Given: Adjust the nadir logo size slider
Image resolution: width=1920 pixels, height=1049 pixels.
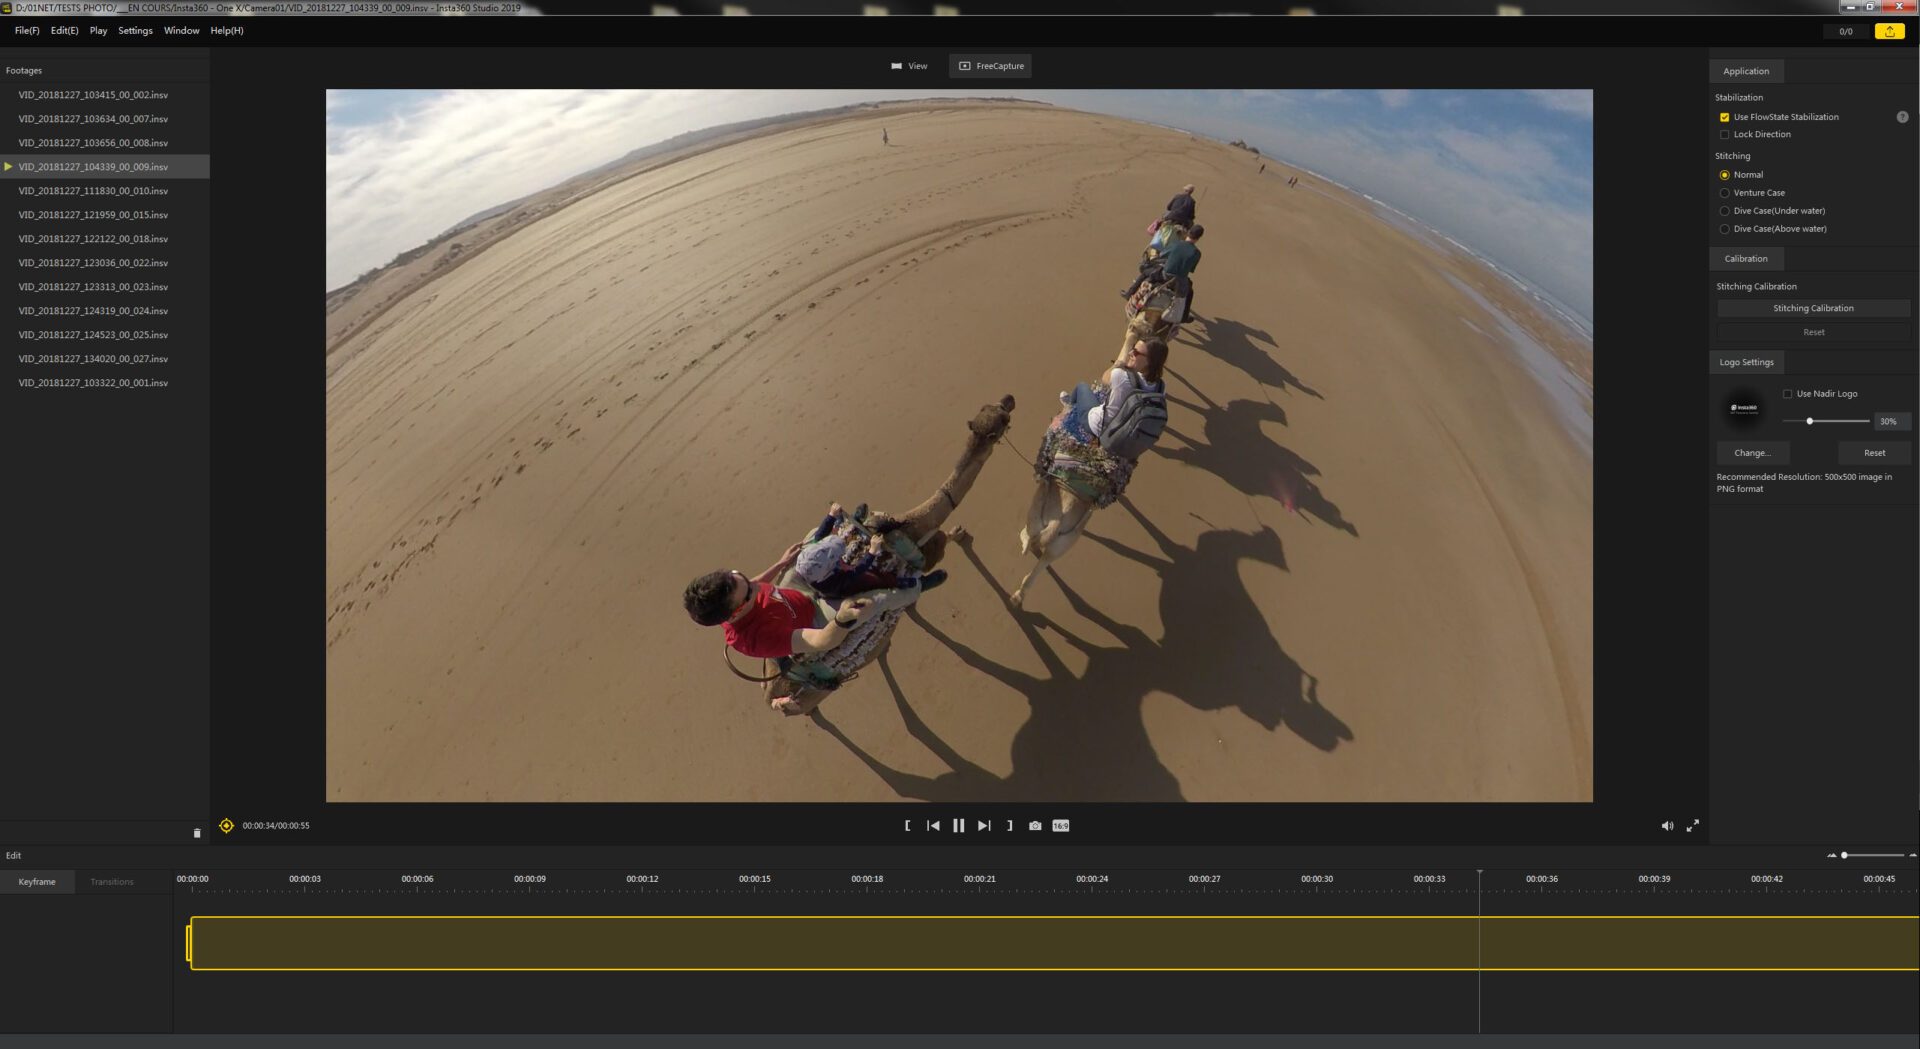Looking at the screenshot, I should click(1810, 421).
